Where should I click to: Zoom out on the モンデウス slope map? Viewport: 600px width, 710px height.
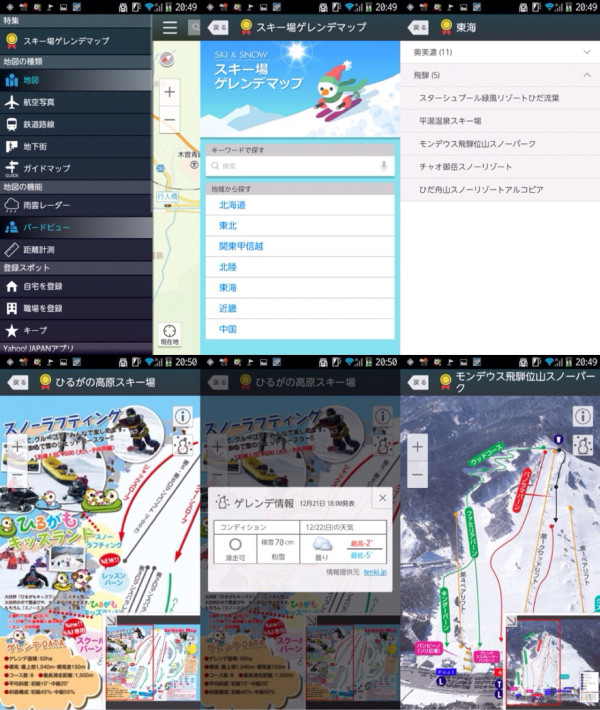click(418, 475)
